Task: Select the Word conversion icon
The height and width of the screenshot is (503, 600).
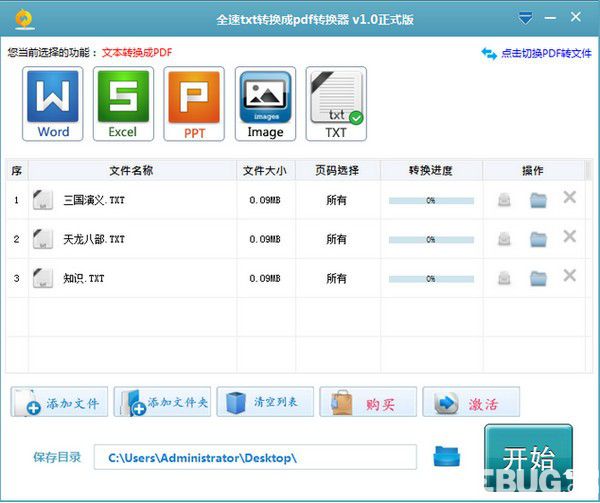Action: tap(53, 104)
